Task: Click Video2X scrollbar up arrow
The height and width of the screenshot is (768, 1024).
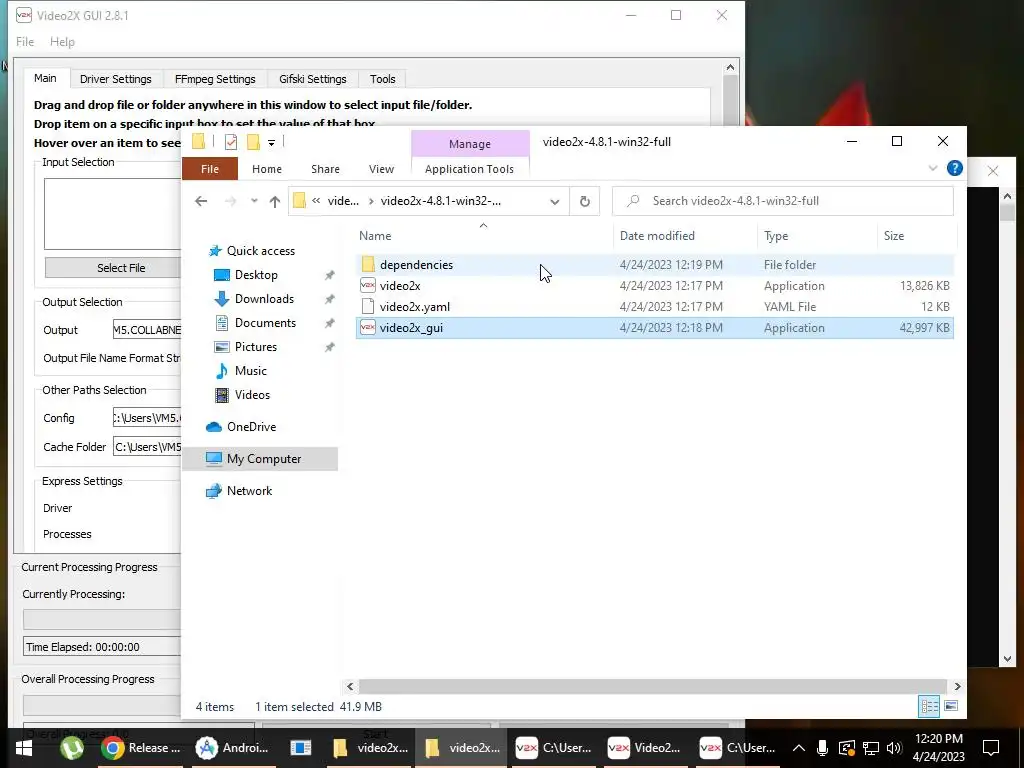Action: (730, 67)
